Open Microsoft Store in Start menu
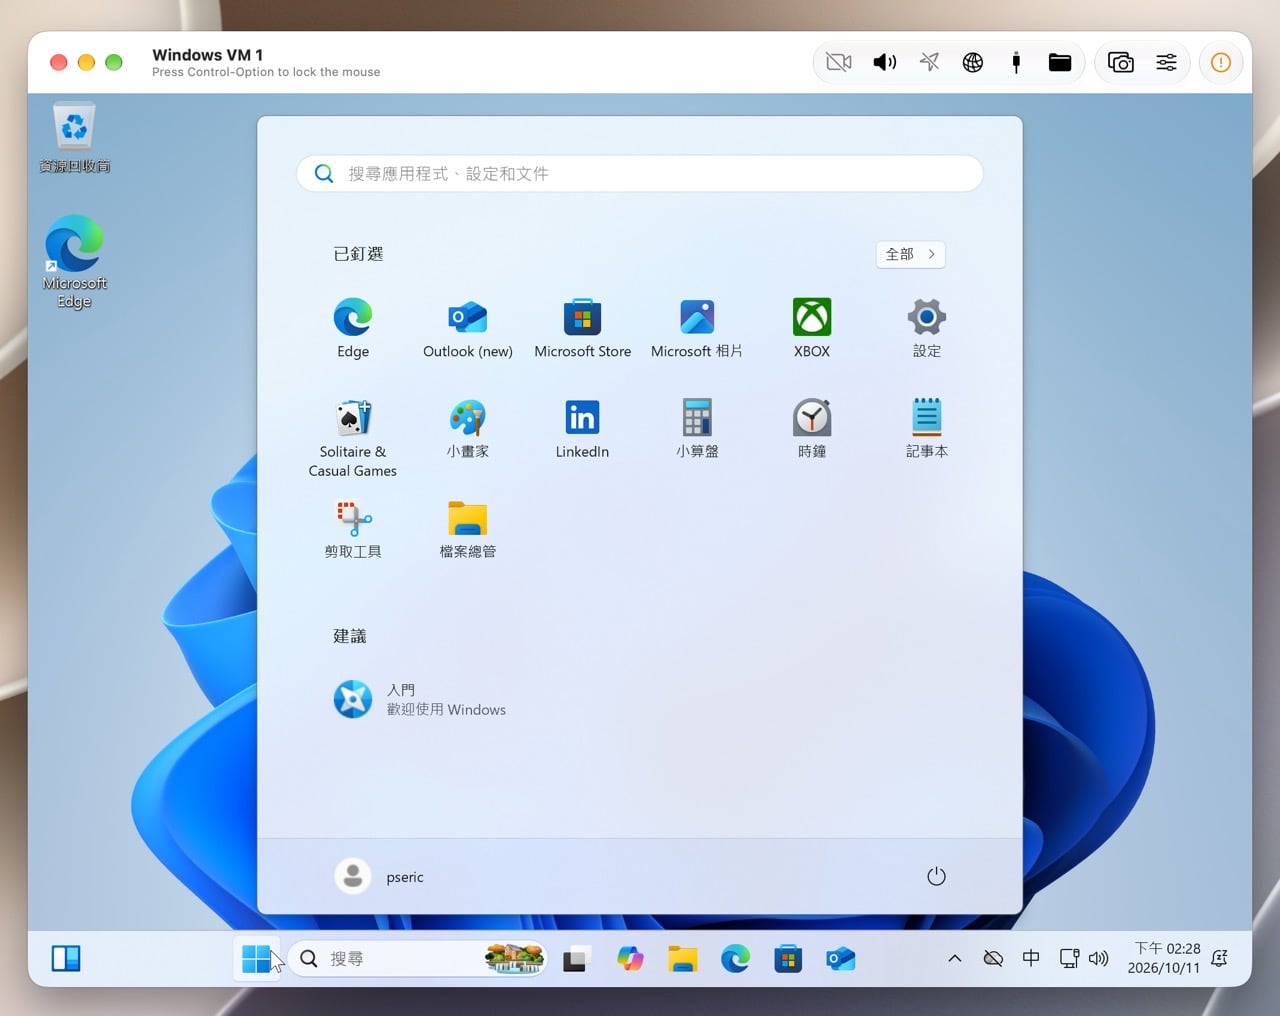The width and height of the screenshot is (1280, 1016). pyautogui.click(x=582, y=328)
